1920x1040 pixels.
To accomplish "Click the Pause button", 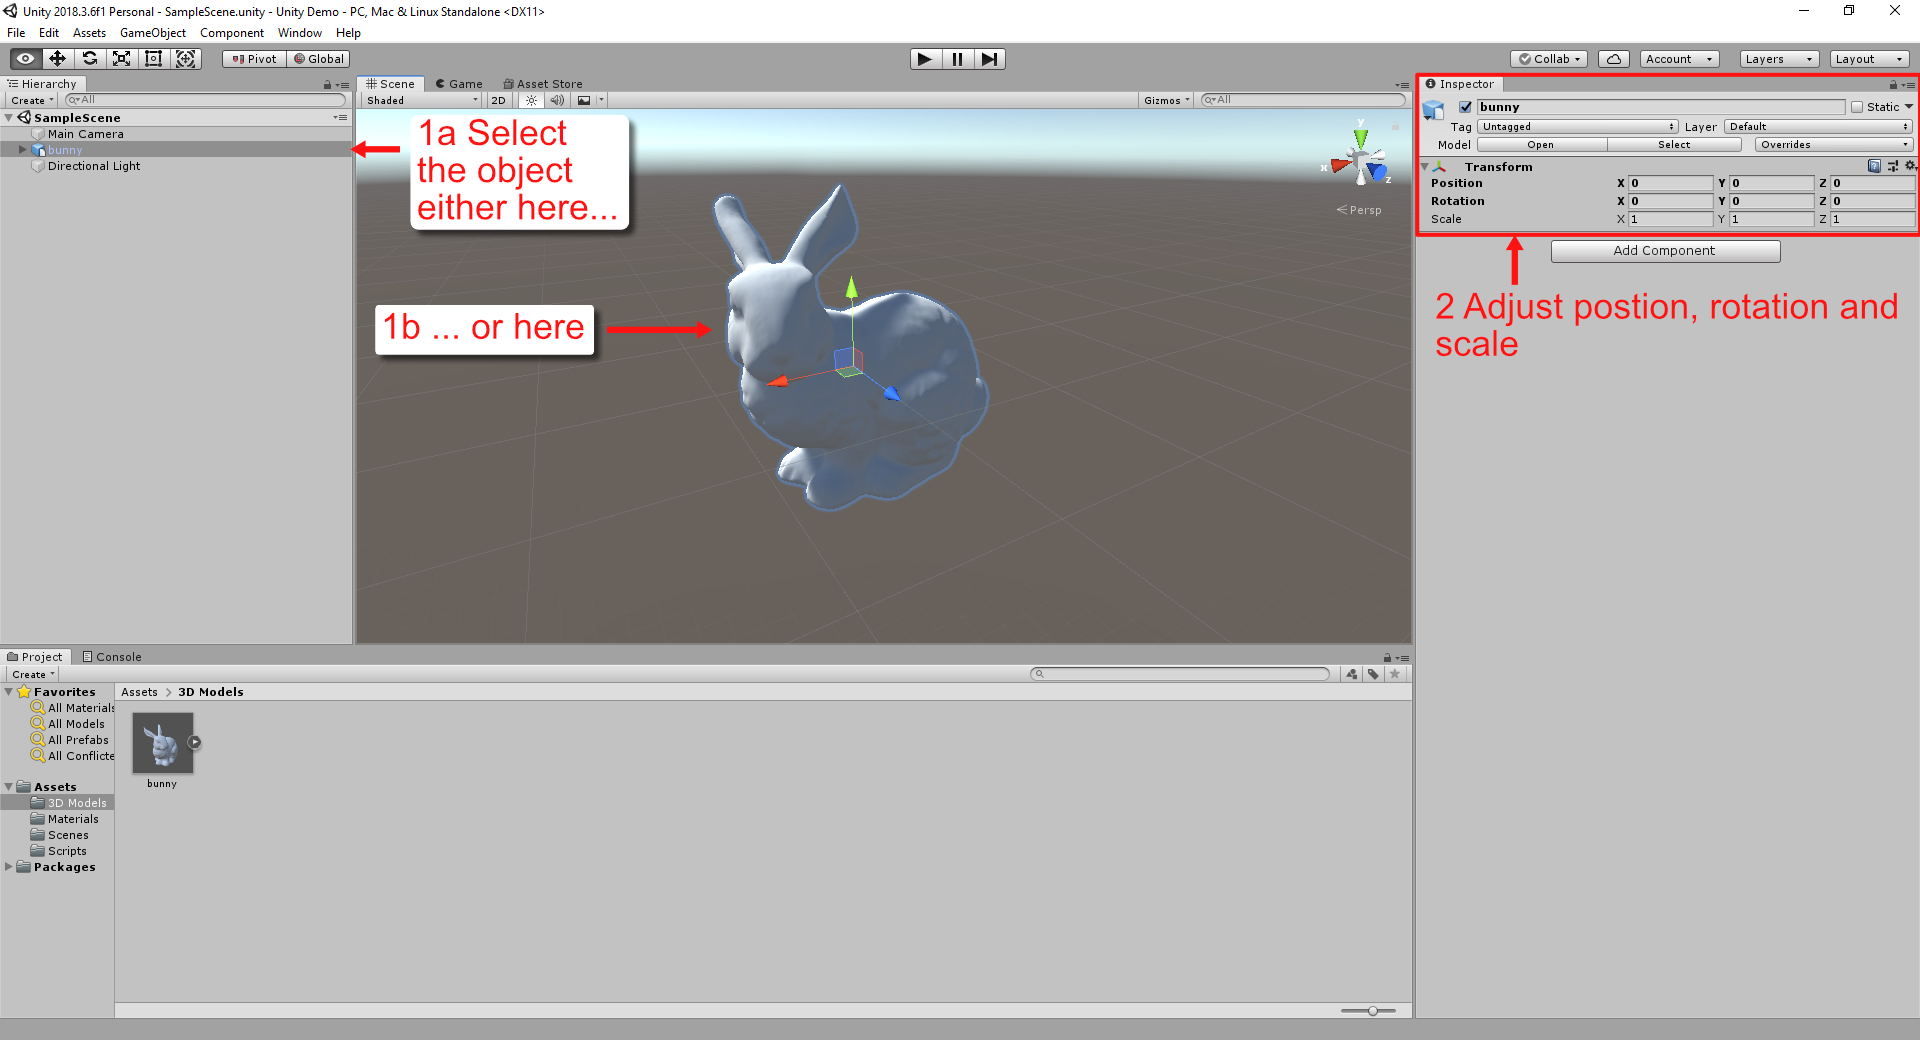I will pyautogui.click(x=957, y=59).
